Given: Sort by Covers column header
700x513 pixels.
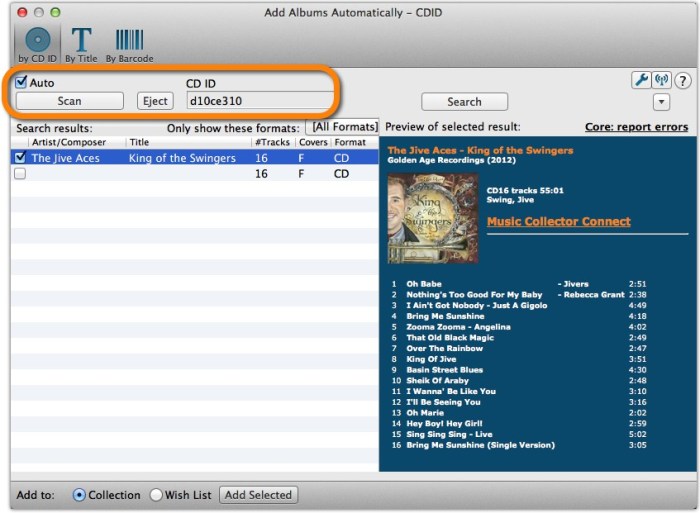Looking at the screenshot, I should point(313,142).
